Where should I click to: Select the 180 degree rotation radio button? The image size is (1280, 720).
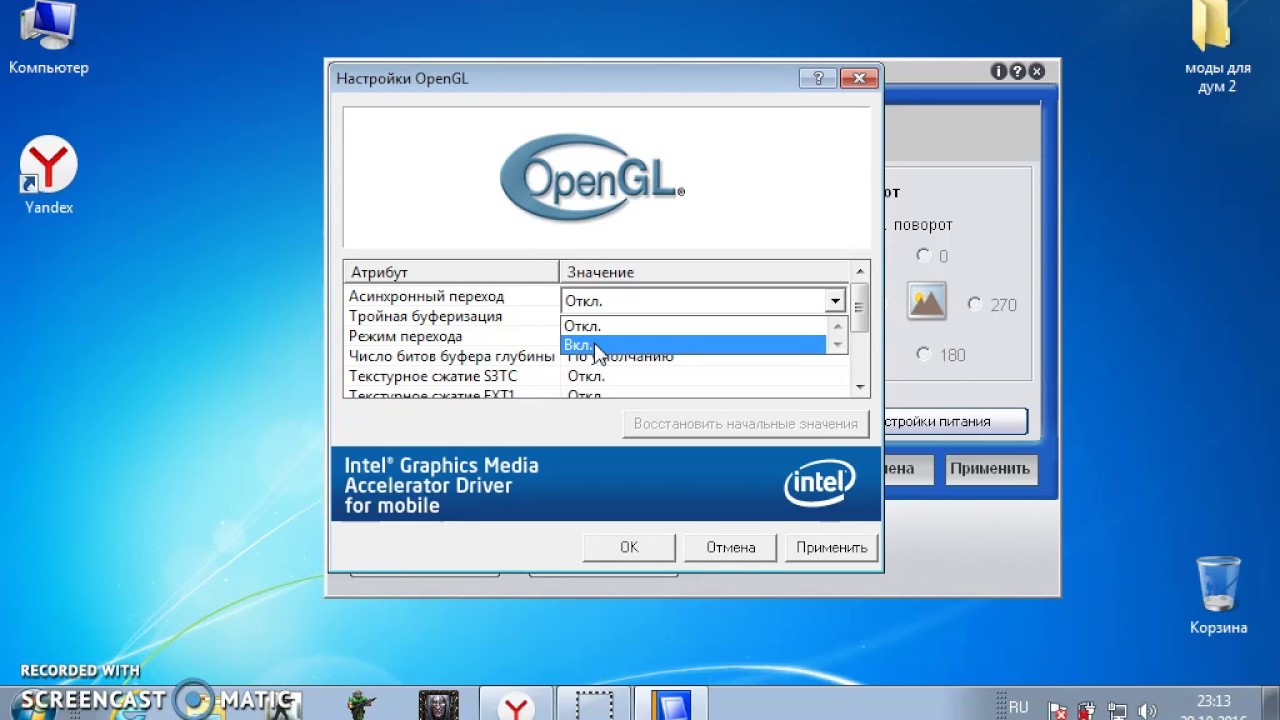pos(923,354)
